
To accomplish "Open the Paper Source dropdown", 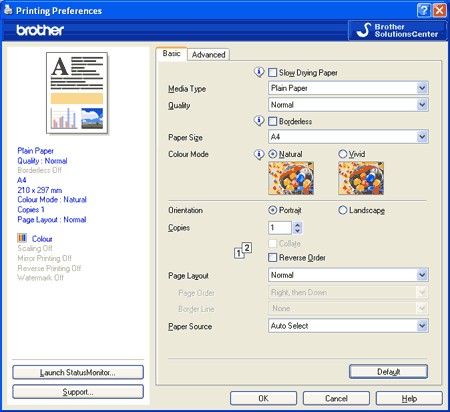I will click(348, 326).
